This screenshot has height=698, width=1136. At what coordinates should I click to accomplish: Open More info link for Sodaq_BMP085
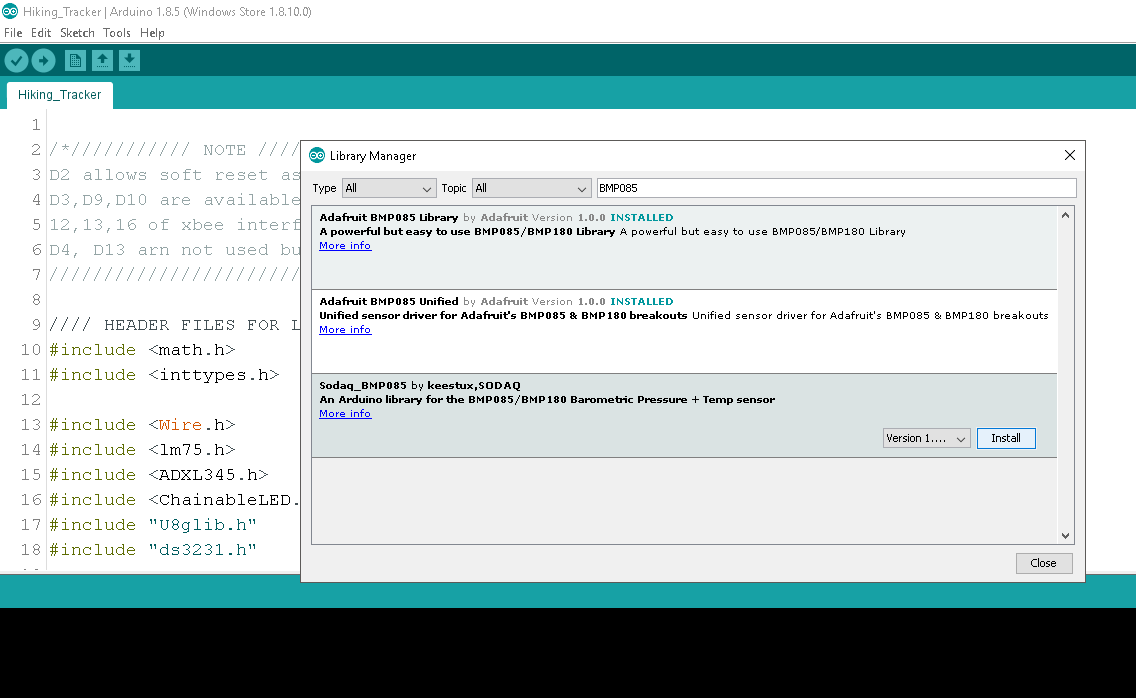tap(345, 414)
